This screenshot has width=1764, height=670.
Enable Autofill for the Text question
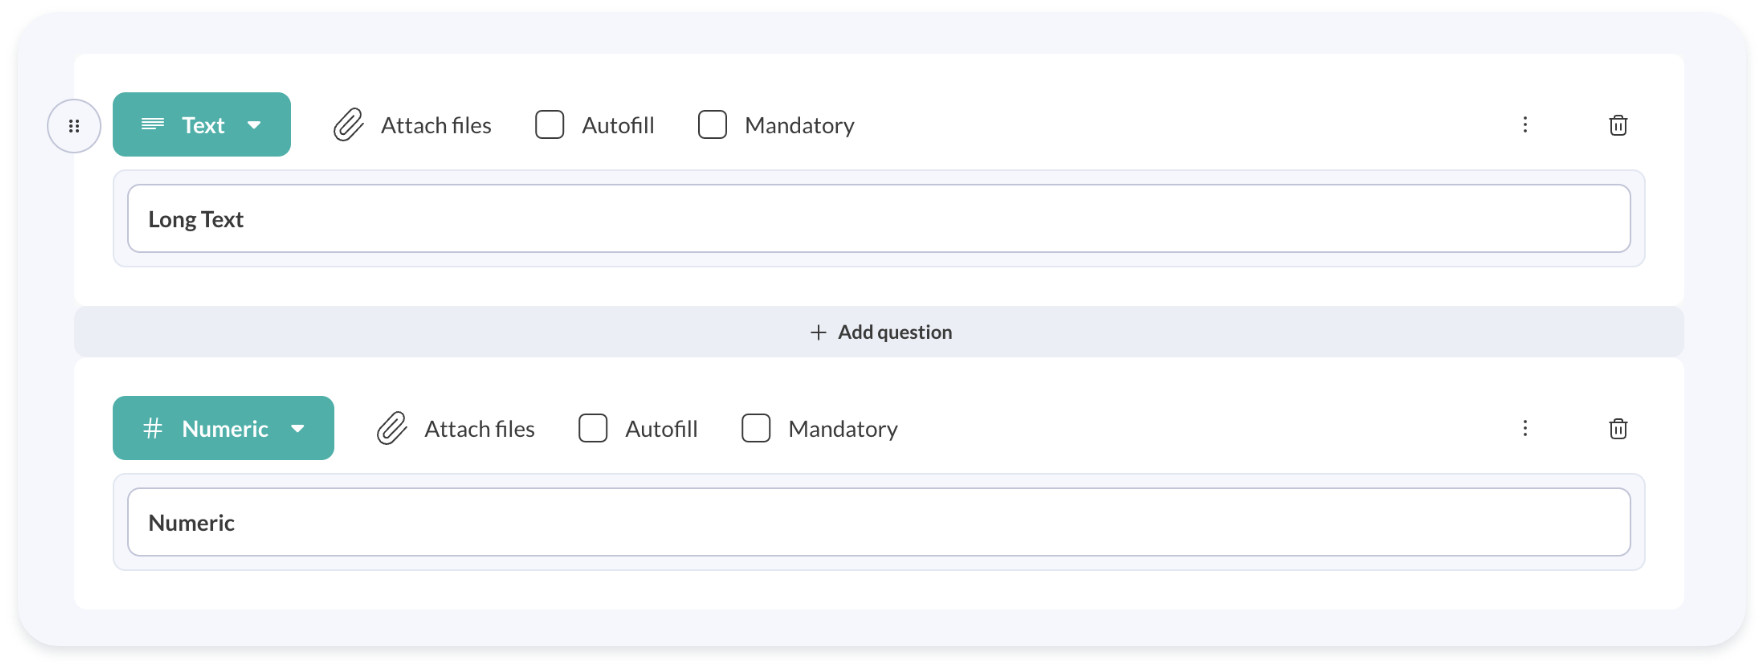click(x=550, y=125)
